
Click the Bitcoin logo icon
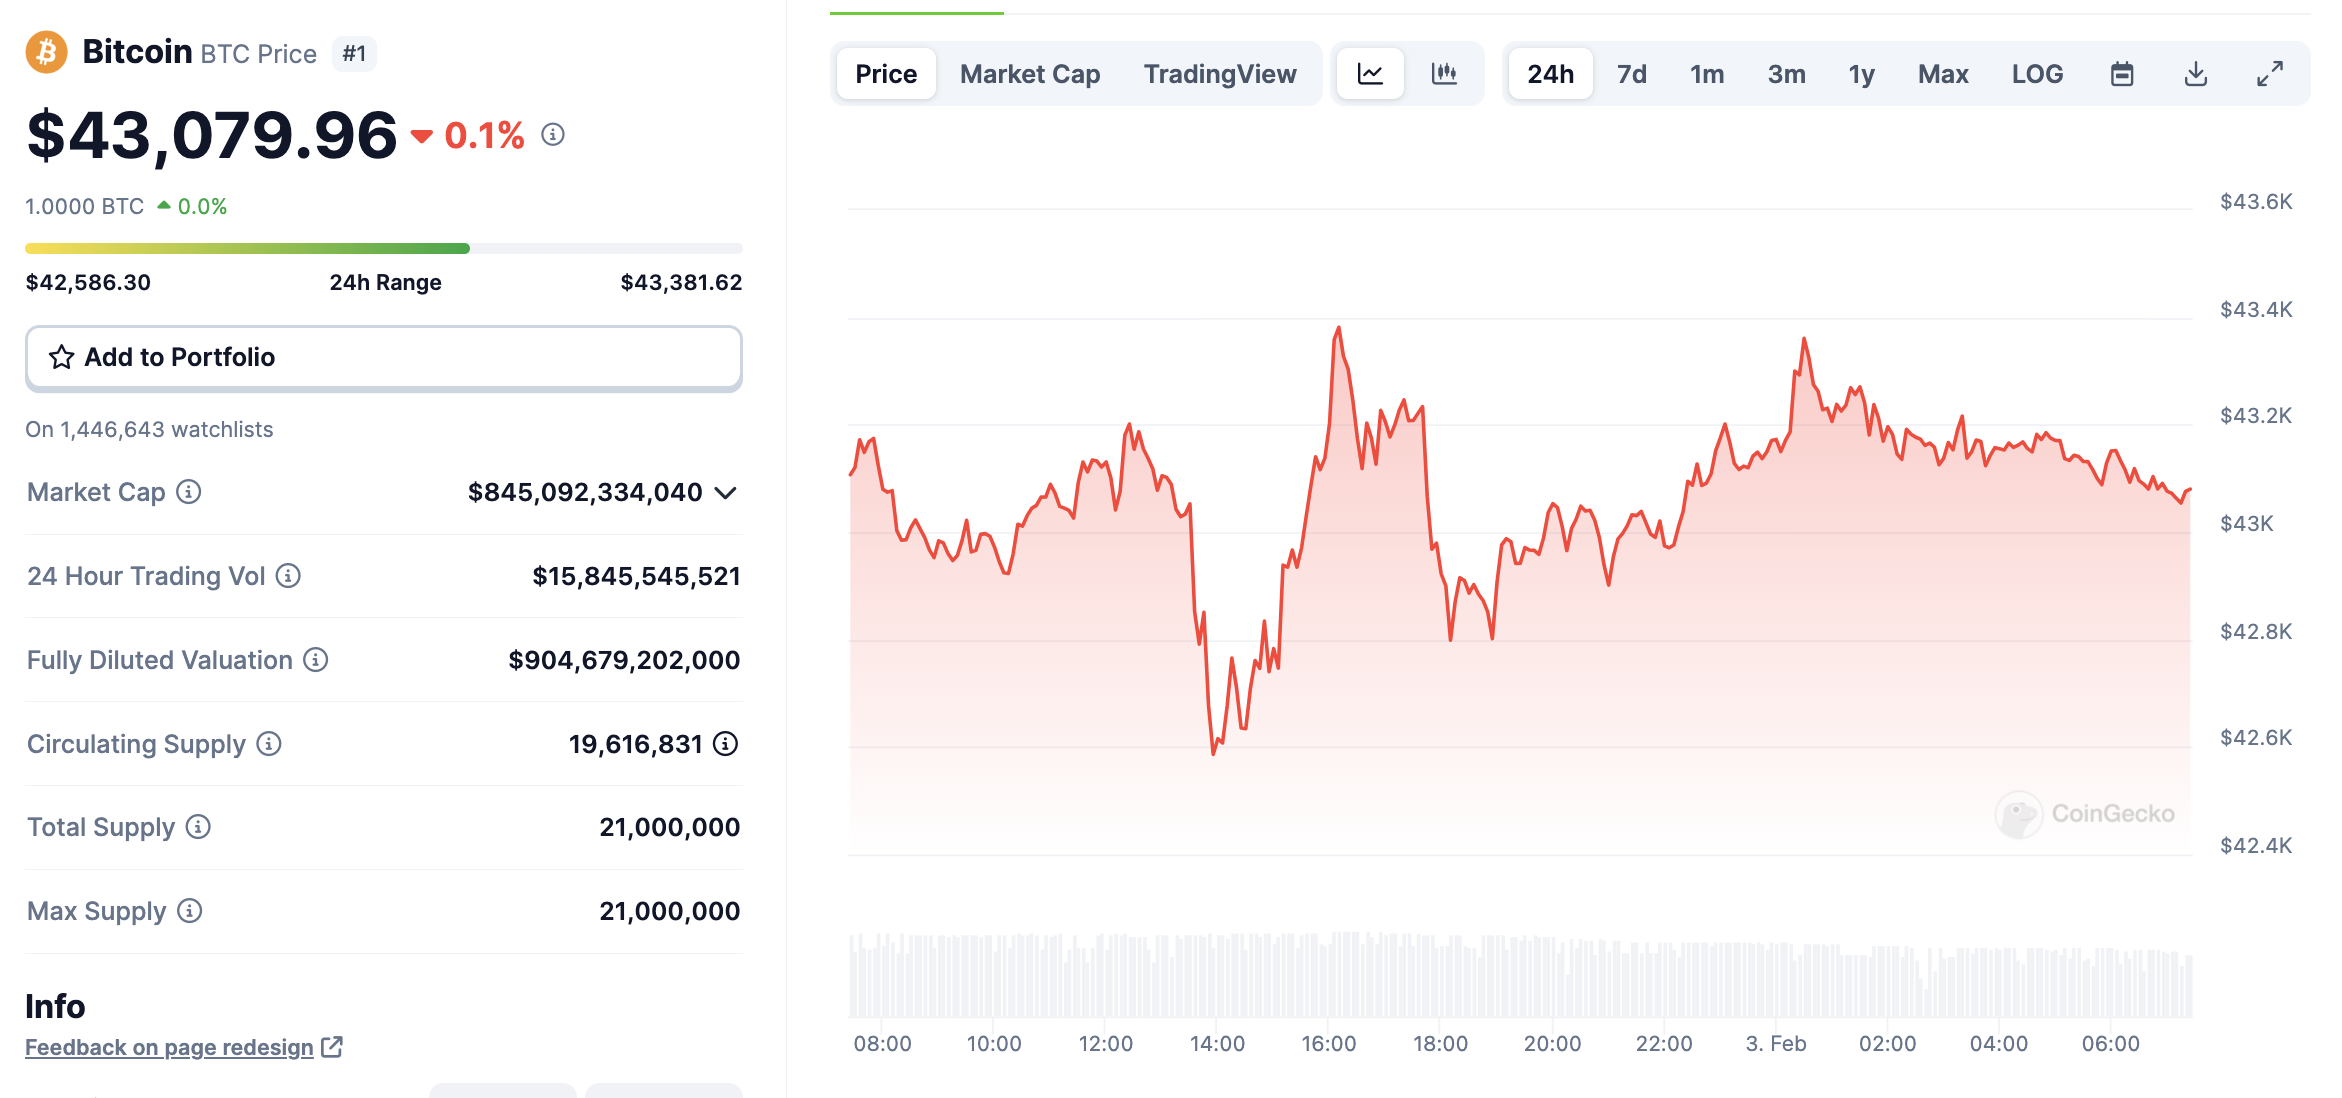(46, 52)
